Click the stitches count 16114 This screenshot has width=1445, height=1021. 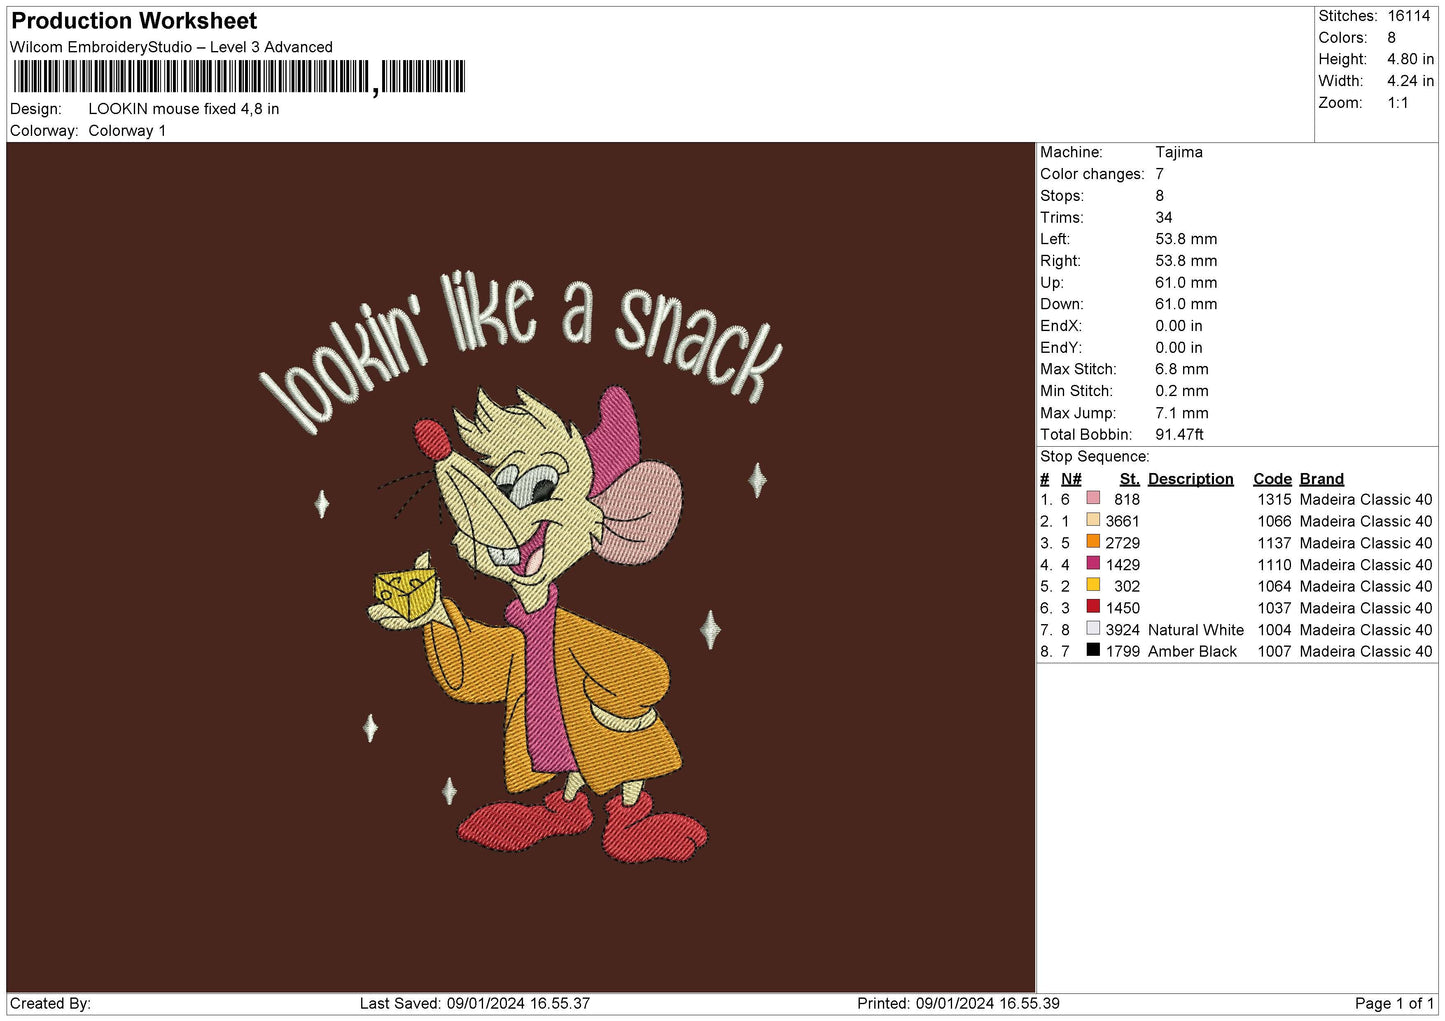point(1408,16)
